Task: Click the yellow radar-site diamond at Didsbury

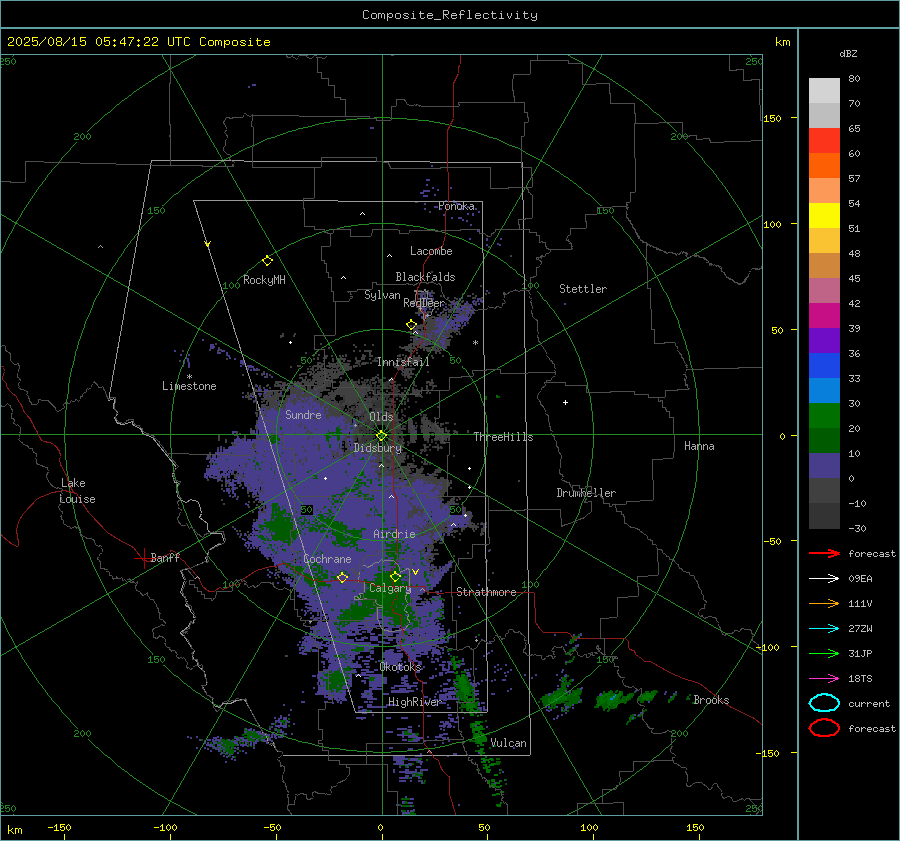Action: pos(382,436)
